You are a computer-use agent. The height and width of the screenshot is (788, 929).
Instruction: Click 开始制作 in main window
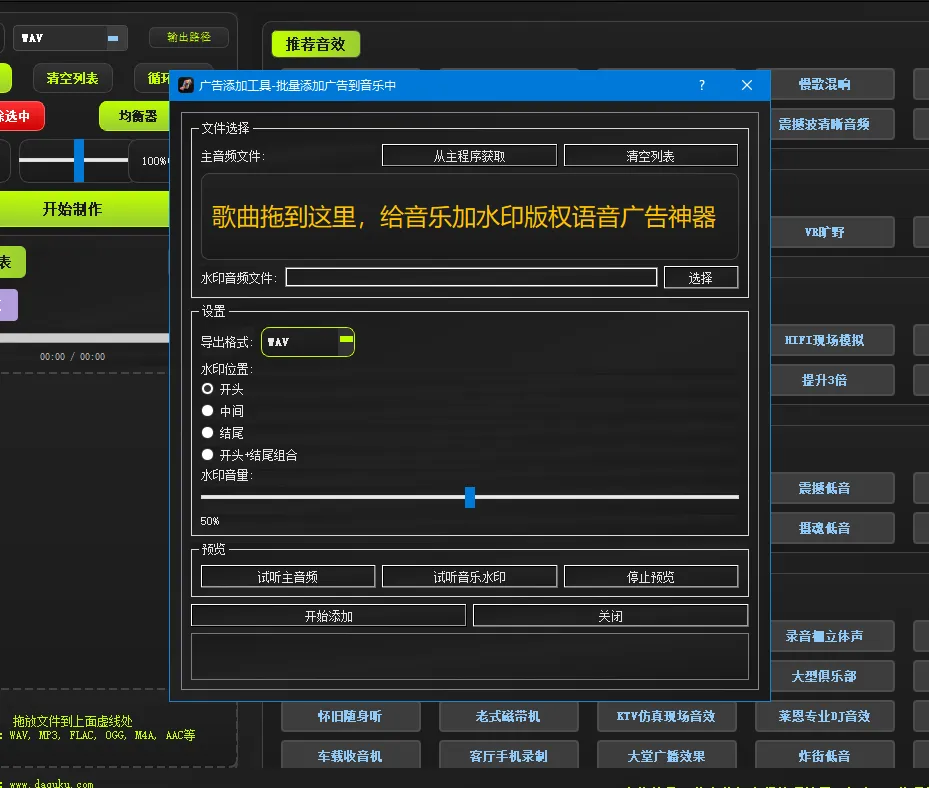tap(85, 209)
